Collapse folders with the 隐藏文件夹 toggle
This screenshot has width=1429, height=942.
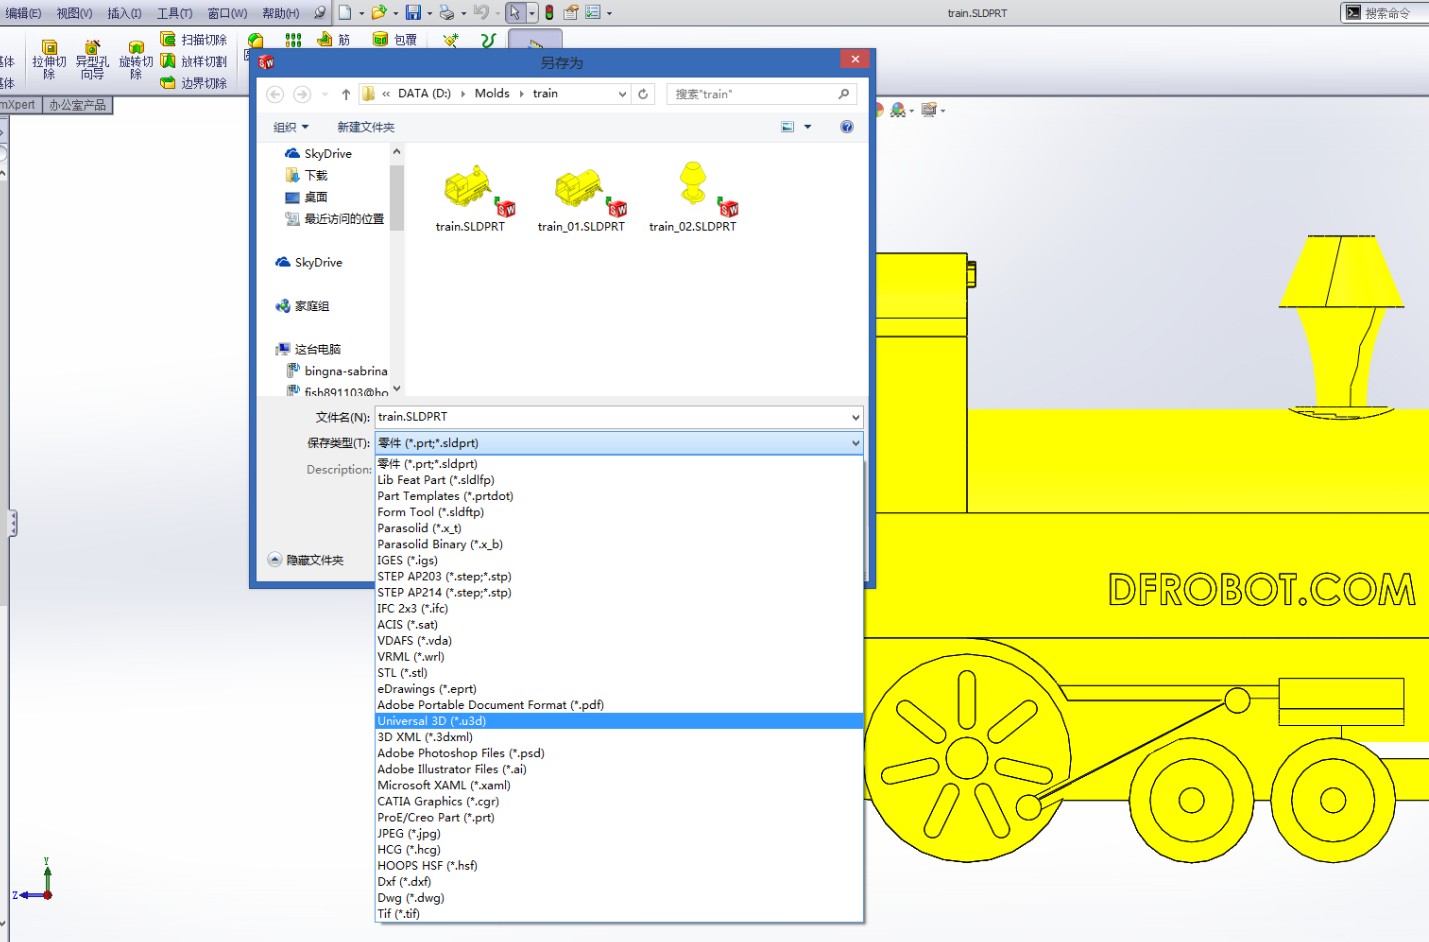click(x=306, y=560)
